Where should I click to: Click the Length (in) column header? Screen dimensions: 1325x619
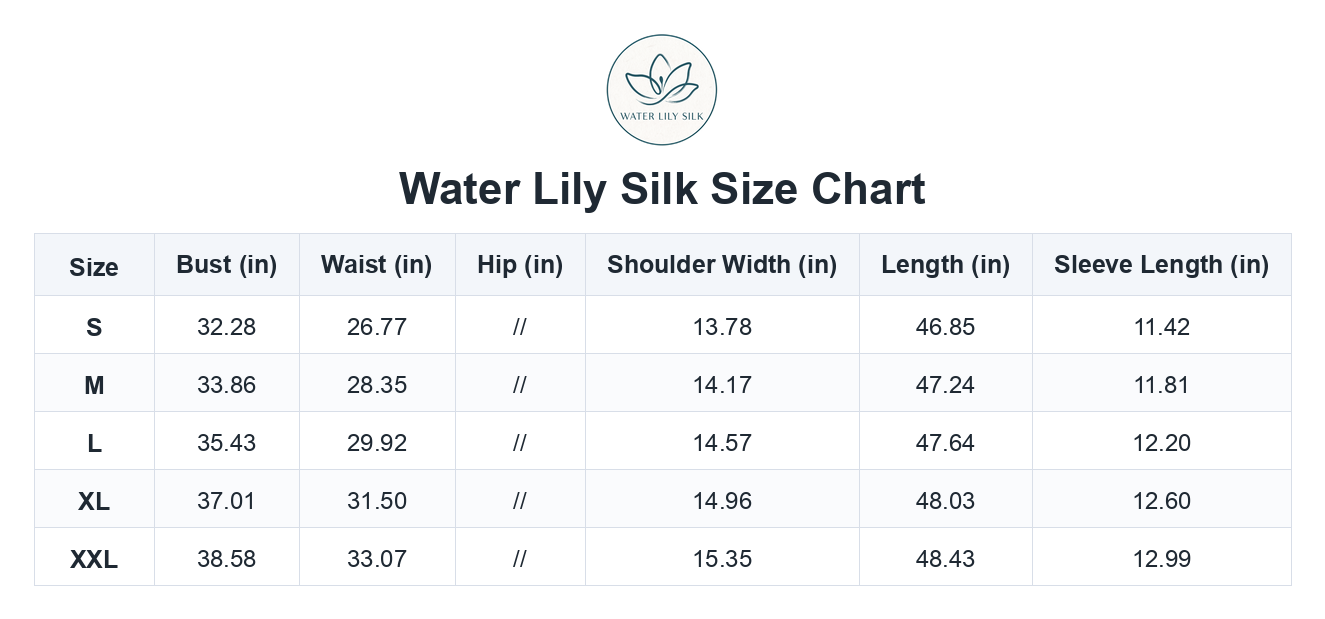click(945, 265)
